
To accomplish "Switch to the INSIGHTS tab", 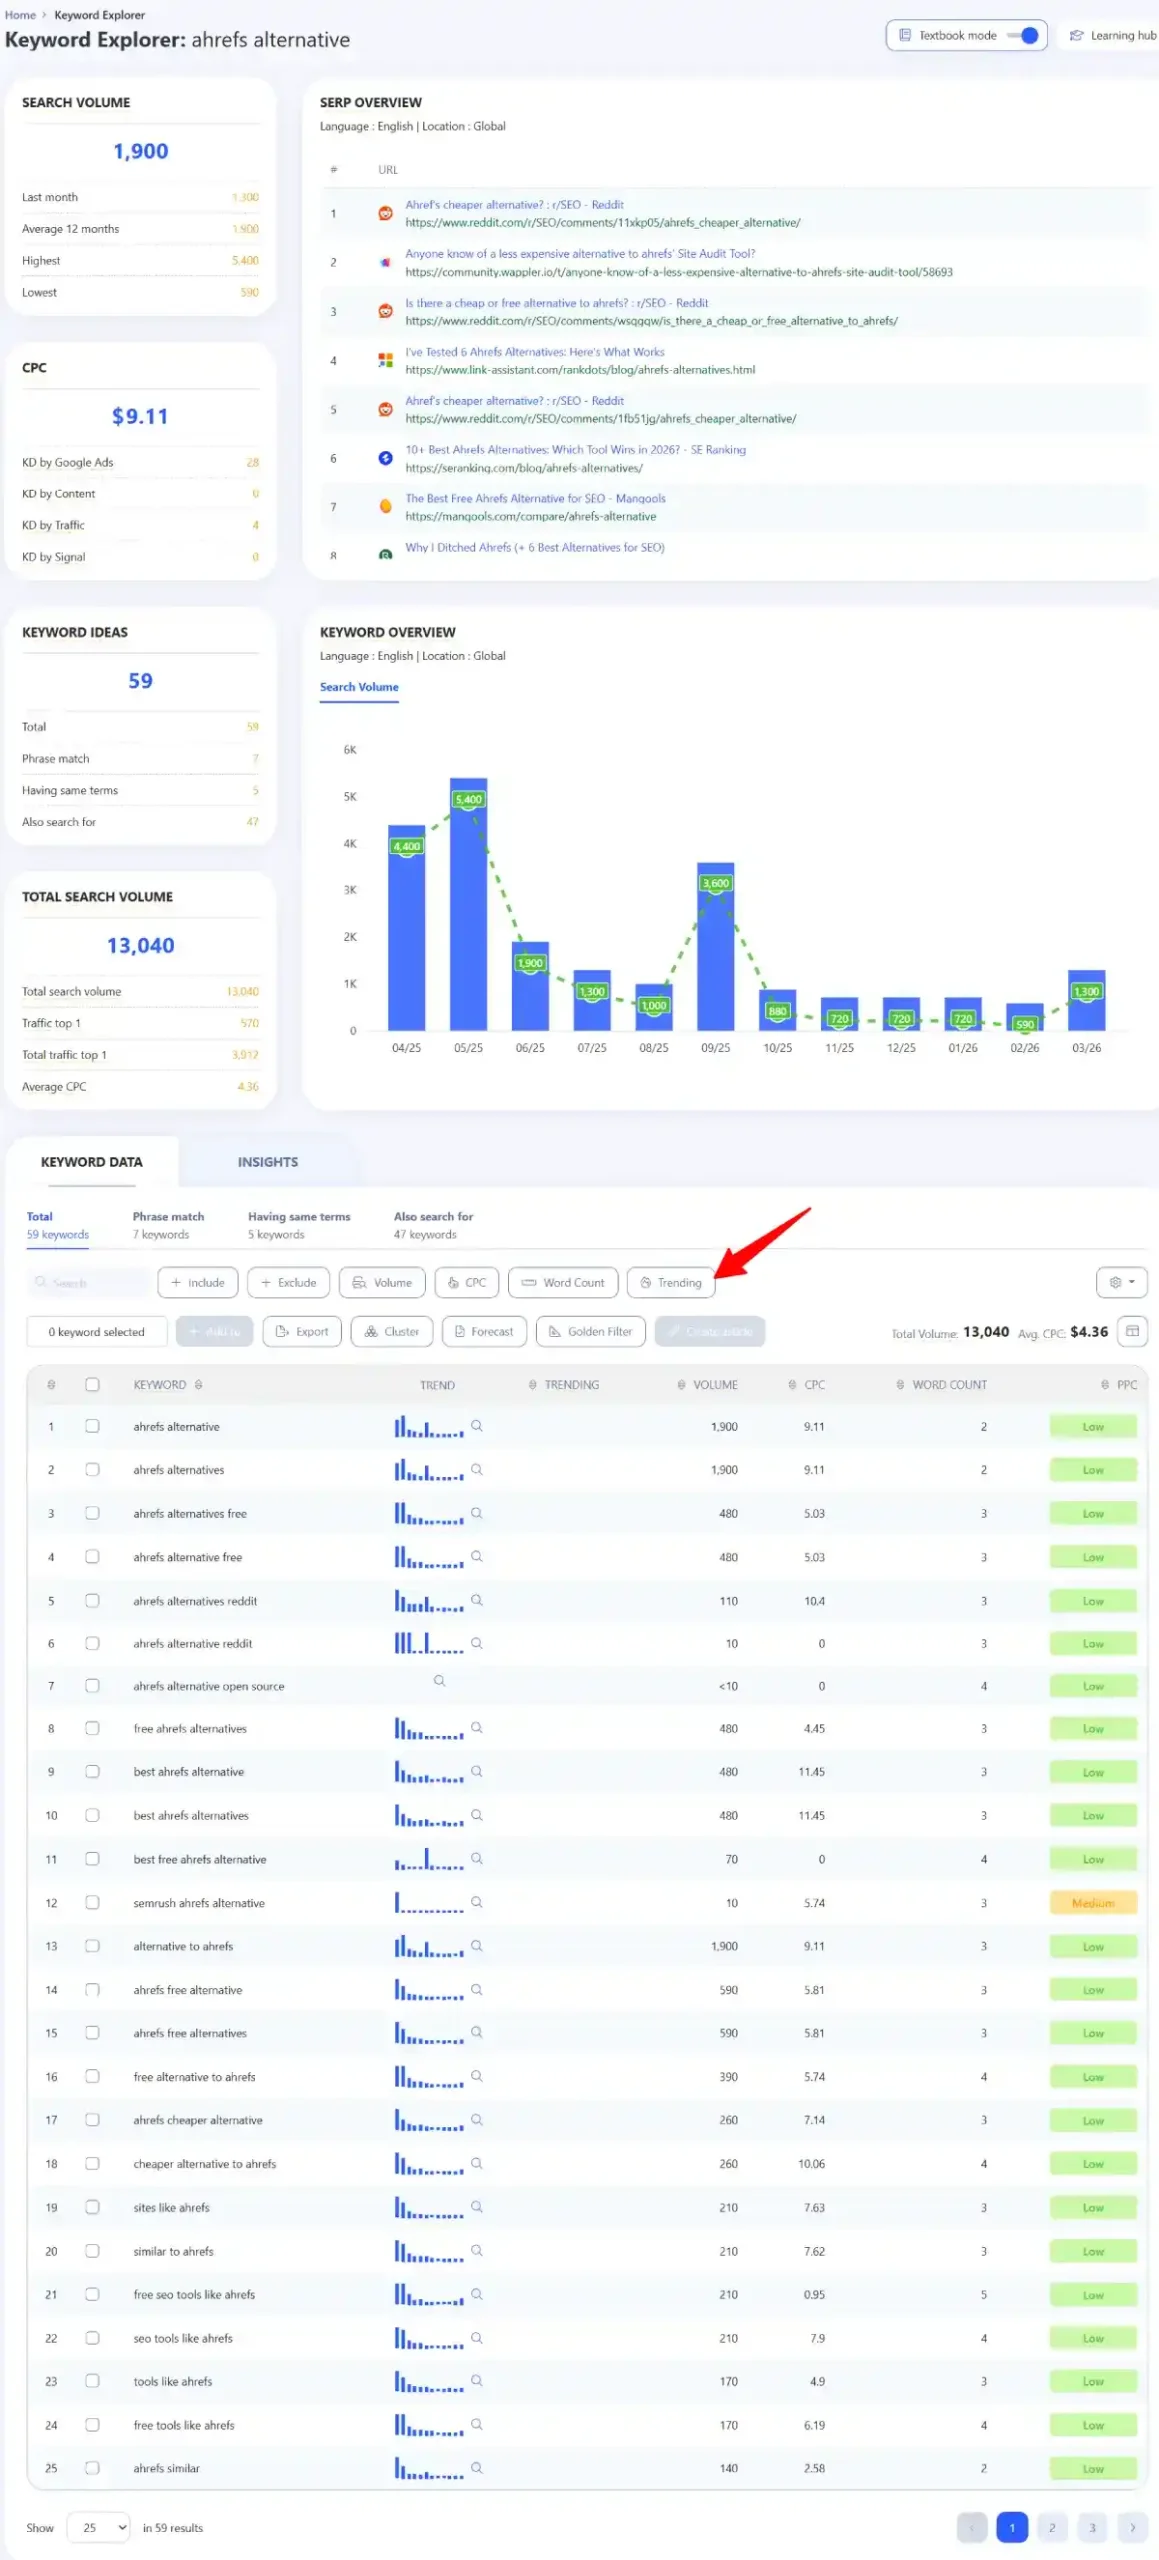I will tap(268, 1162).
